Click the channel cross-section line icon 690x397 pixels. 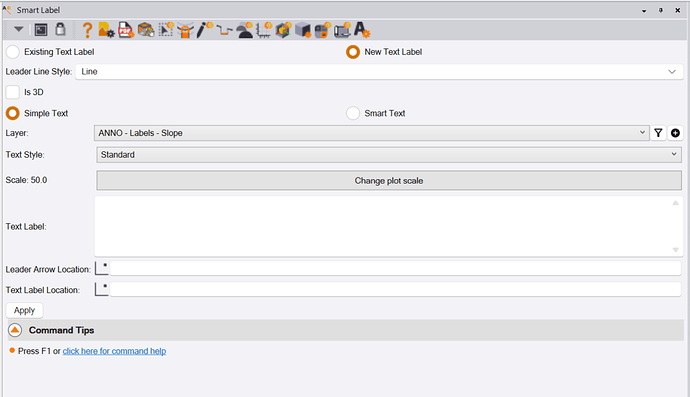(224, 30)
